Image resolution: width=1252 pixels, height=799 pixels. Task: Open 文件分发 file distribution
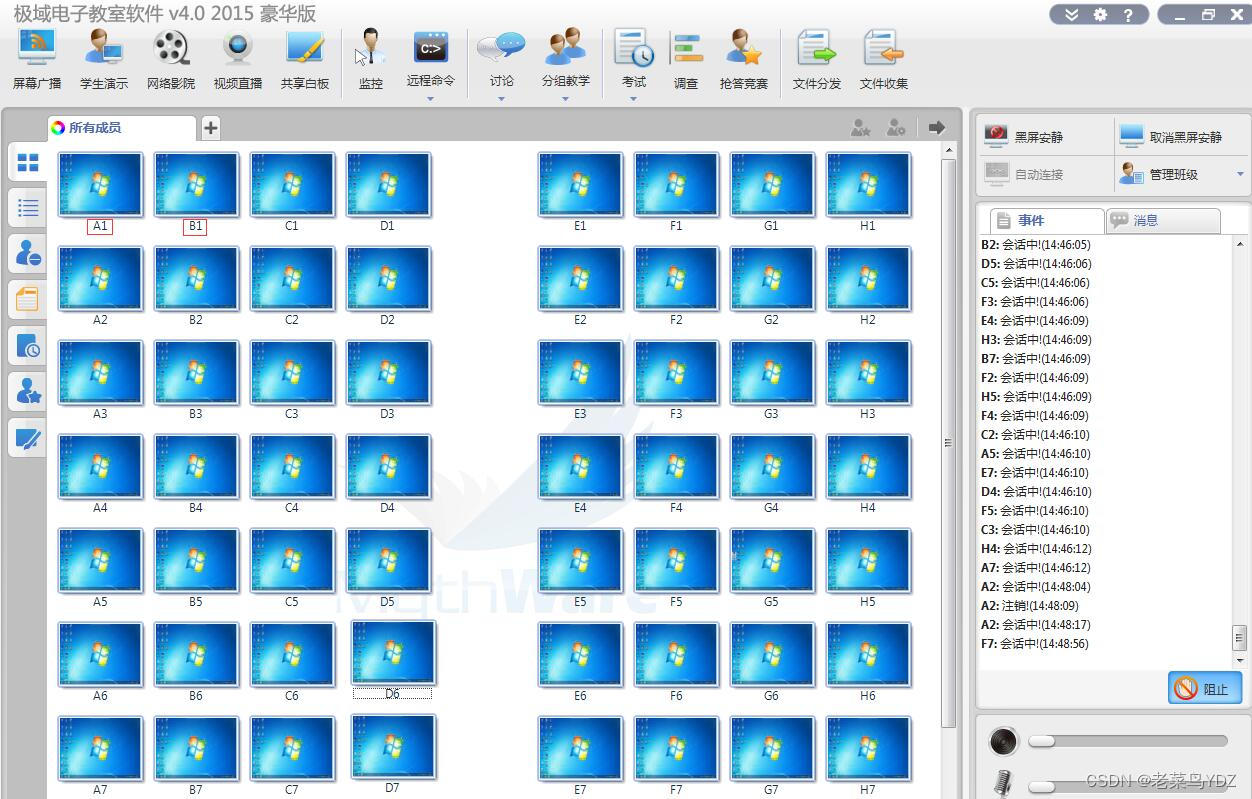pyautogui.click(x=817, y=60)
